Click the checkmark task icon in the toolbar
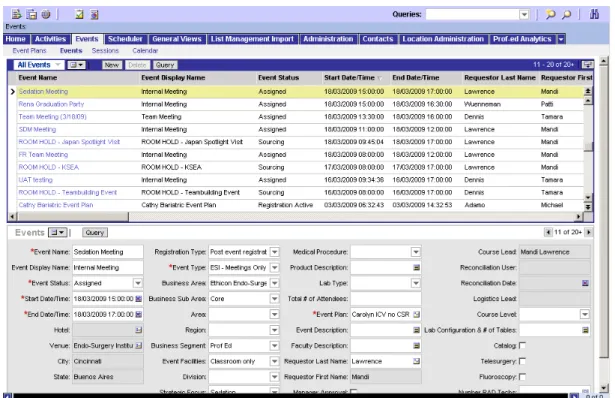This screenshot has height=398, width=615. (79, 15)
